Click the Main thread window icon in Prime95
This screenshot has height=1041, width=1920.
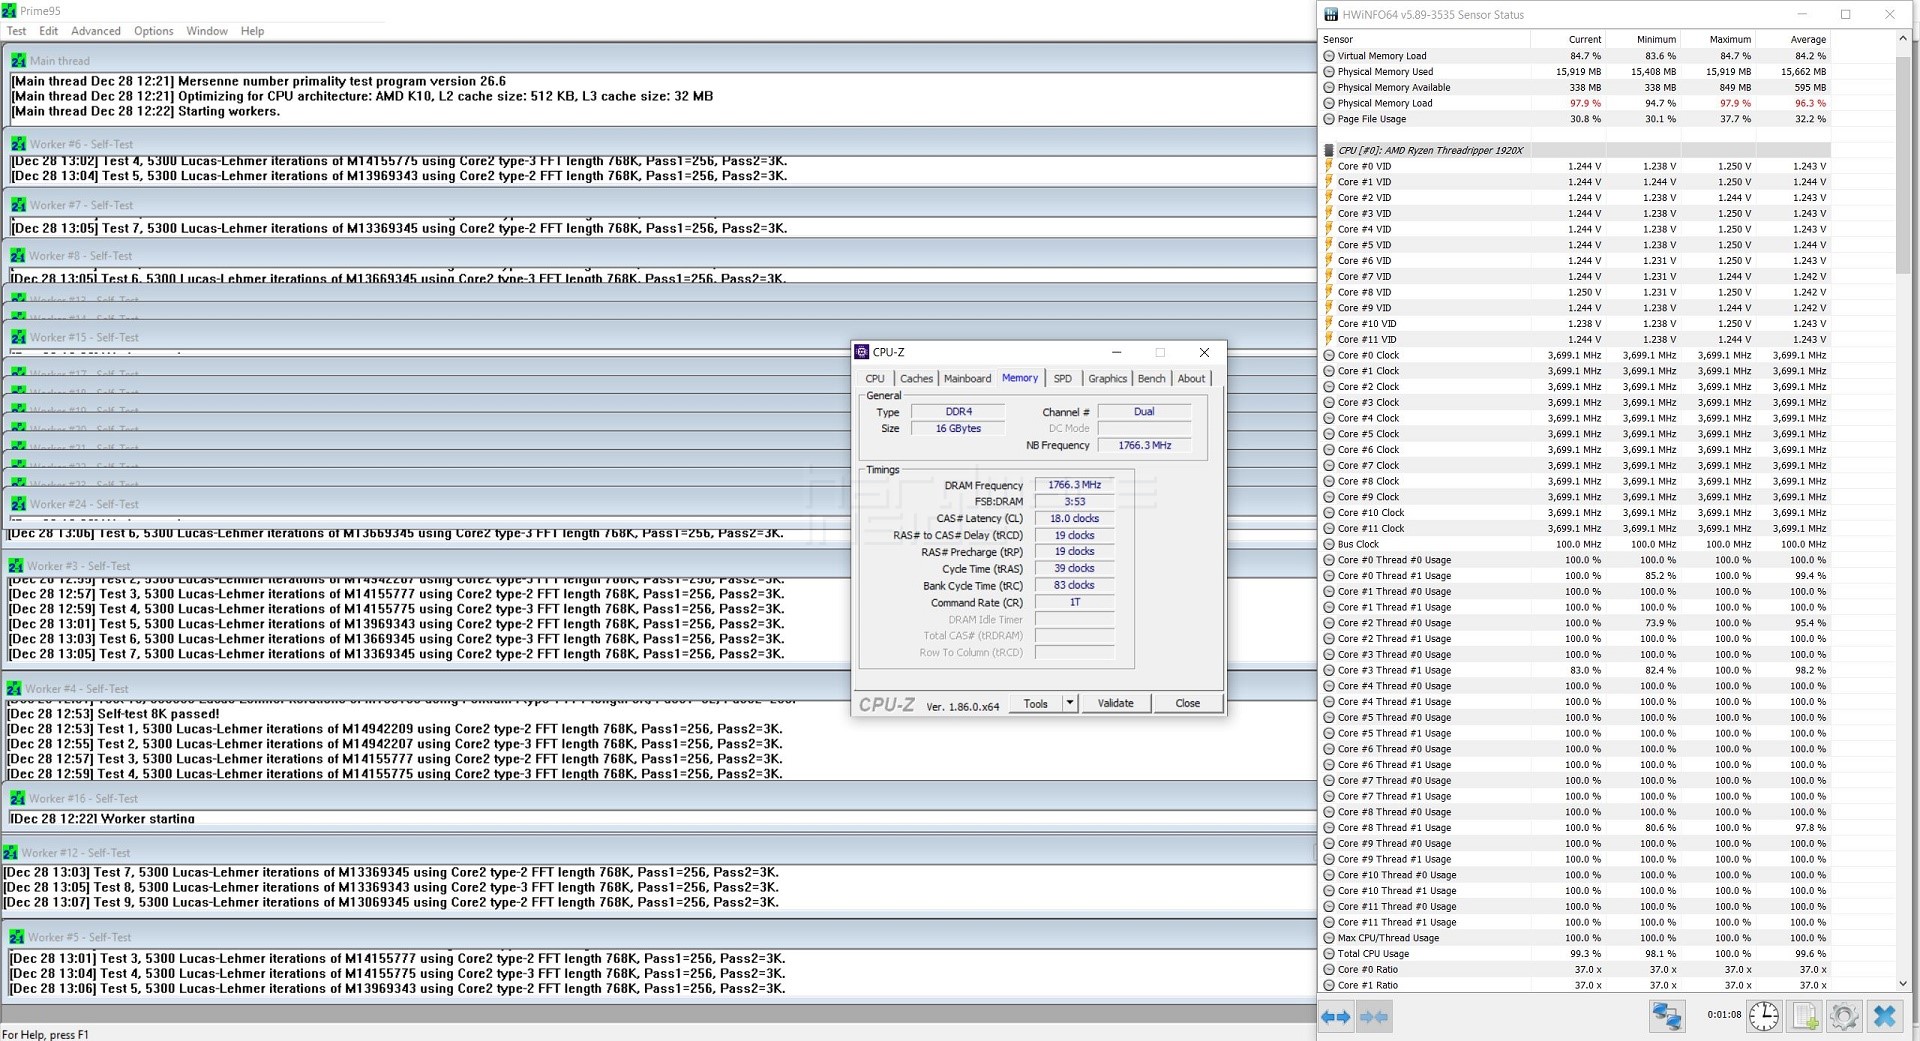point(18,61)
